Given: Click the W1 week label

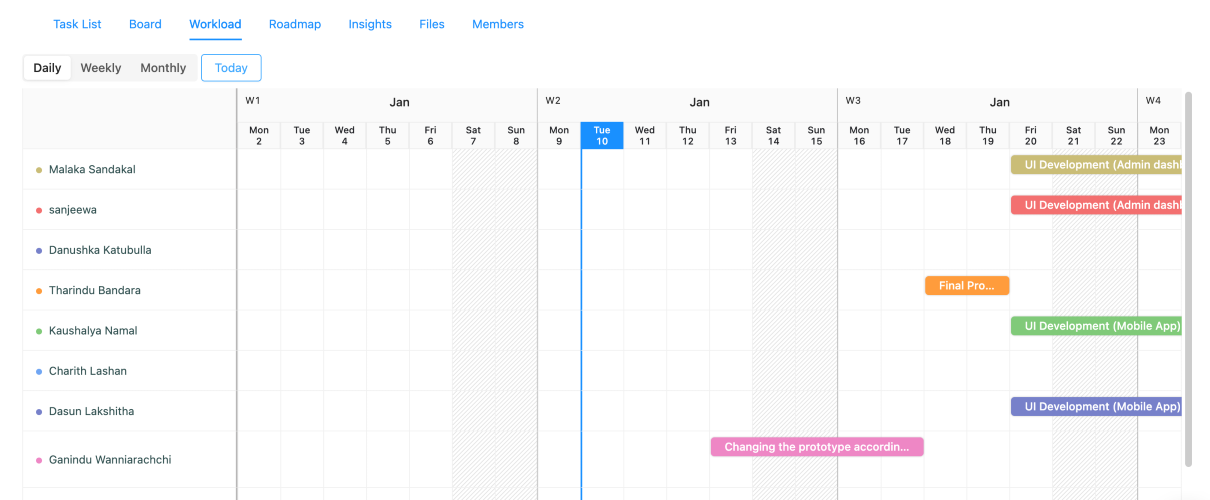Looking at the screenshot, I should click(253, 101).
